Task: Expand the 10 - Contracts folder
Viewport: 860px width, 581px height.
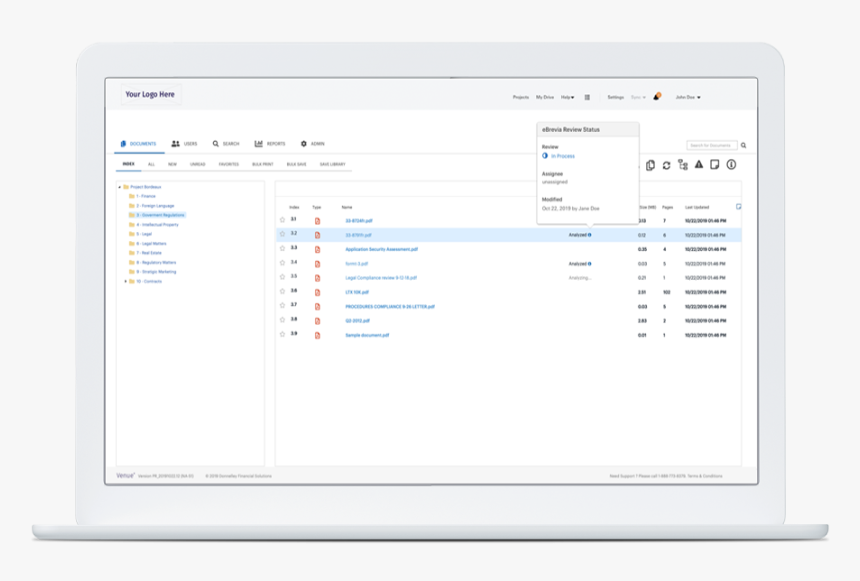Action: (x=126, y=281)
